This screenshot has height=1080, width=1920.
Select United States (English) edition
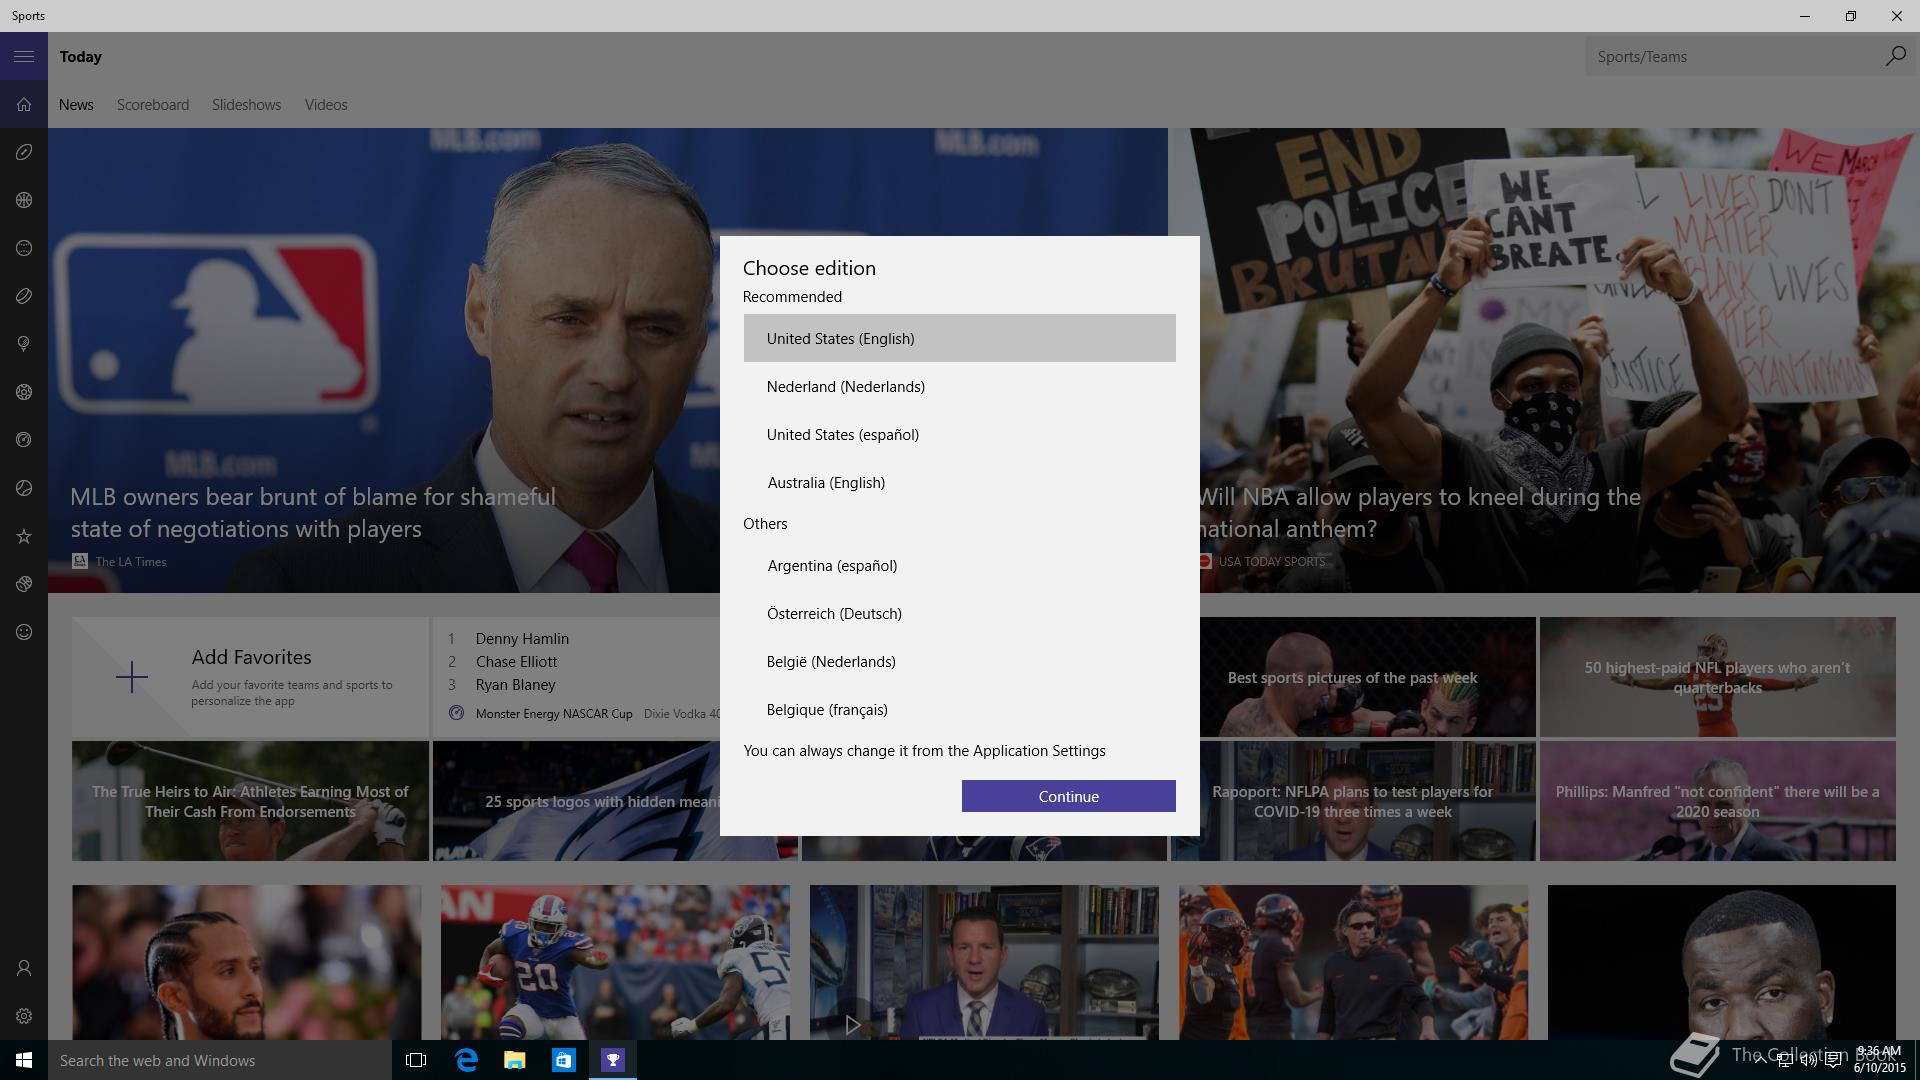point(959,338)
